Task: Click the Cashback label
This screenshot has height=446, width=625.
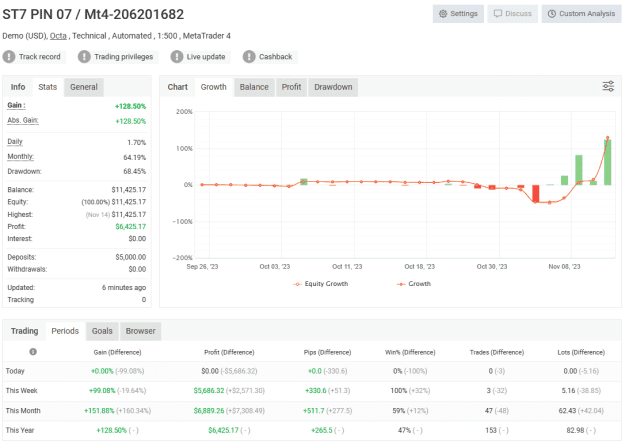Action: (x=275, y=57)
